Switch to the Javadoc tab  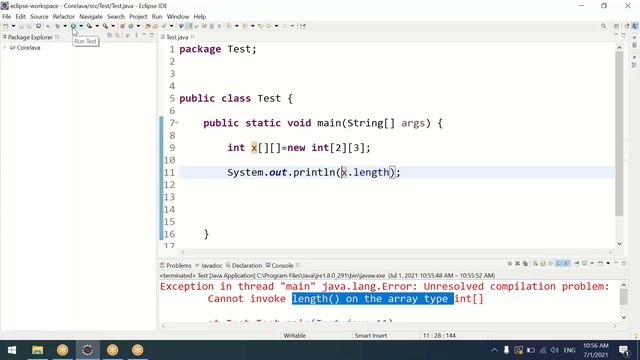pyautogui.click(x=209, y=265)
